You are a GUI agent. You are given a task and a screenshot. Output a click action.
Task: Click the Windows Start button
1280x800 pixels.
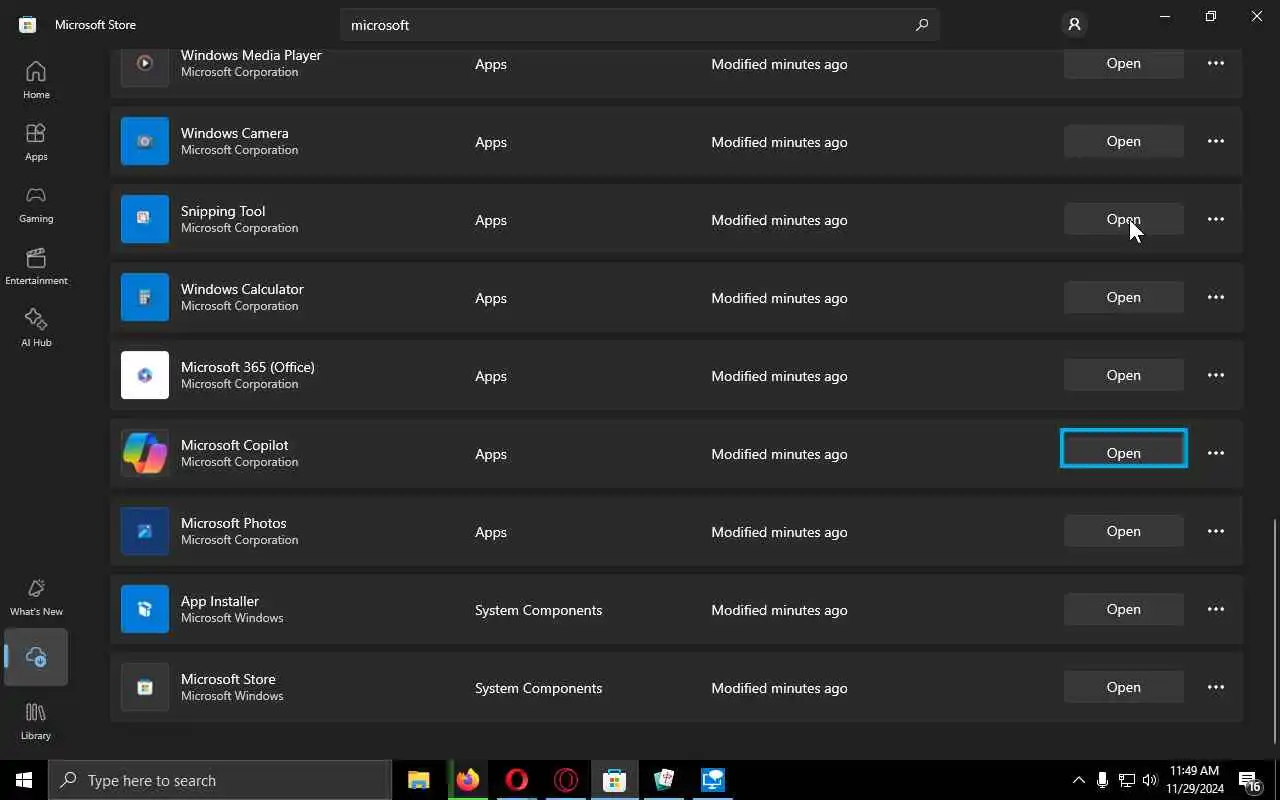(24, 780)
